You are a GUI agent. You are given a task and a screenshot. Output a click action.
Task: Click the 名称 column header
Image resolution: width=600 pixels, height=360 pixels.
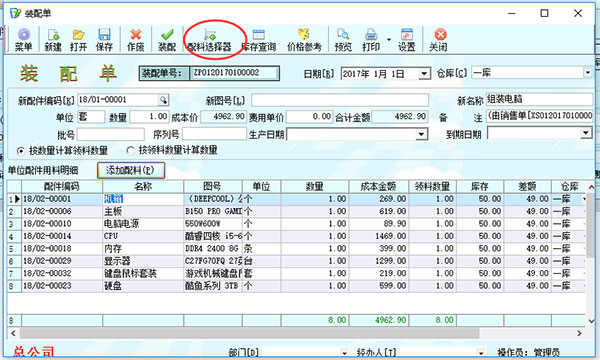(143, 187)
